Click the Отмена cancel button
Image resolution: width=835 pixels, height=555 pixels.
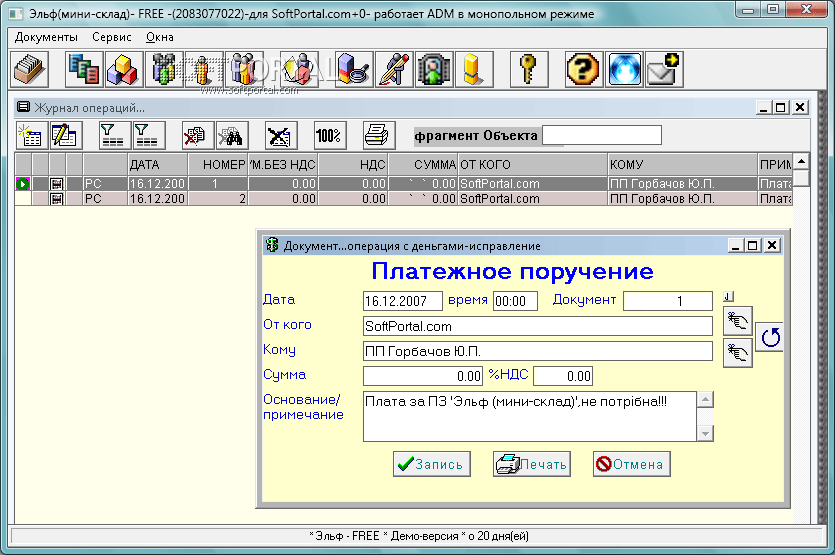click(632, 464)
